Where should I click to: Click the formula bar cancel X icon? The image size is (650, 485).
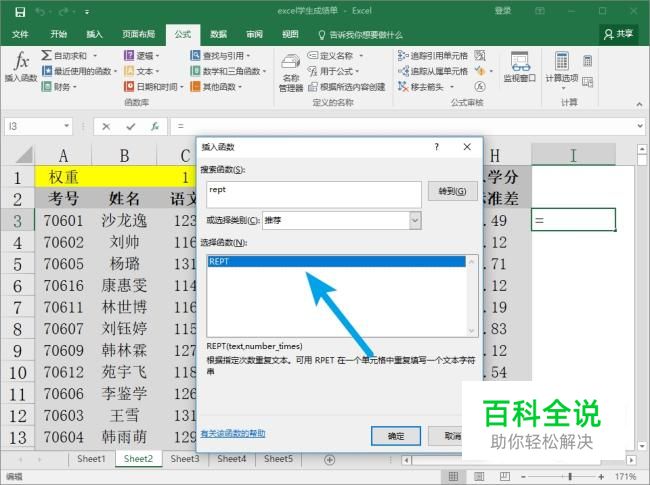pyautogui.click(x=106, y=126)
